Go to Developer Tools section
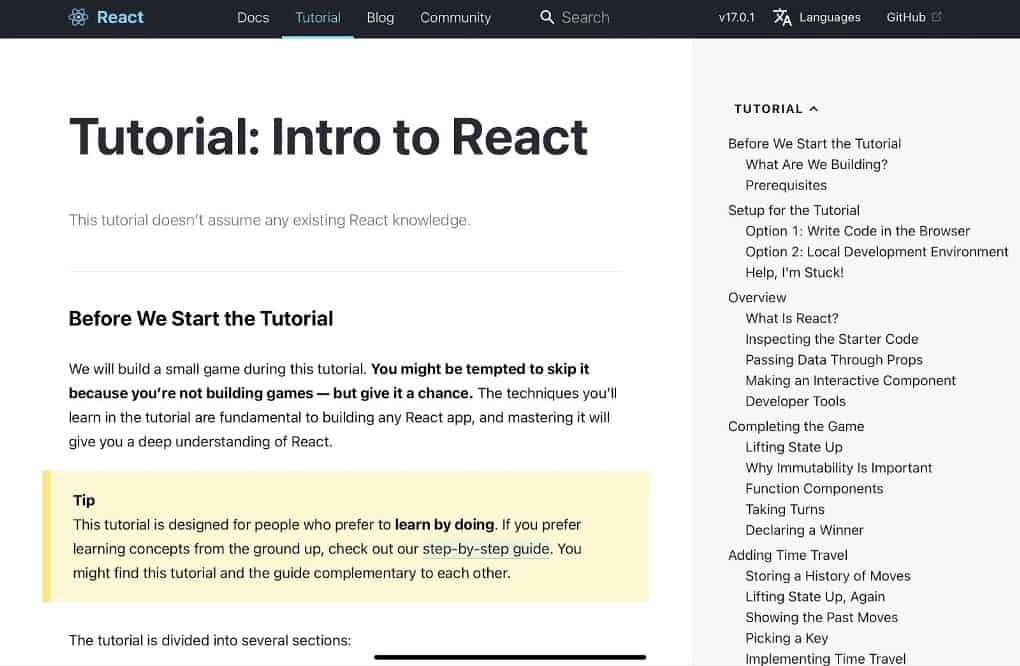The width and height of the screenshot is (1020, 666). pos(796,401)
